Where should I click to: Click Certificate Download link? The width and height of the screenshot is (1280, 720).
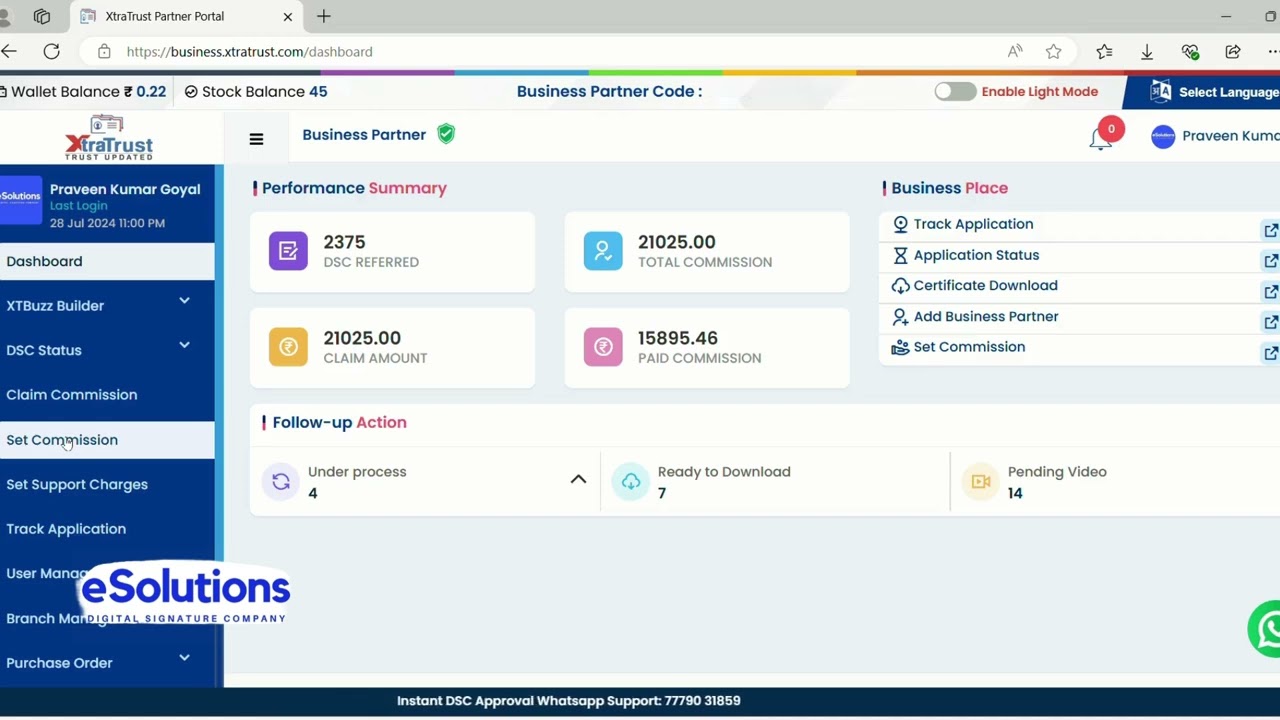(x=985, y=285)
